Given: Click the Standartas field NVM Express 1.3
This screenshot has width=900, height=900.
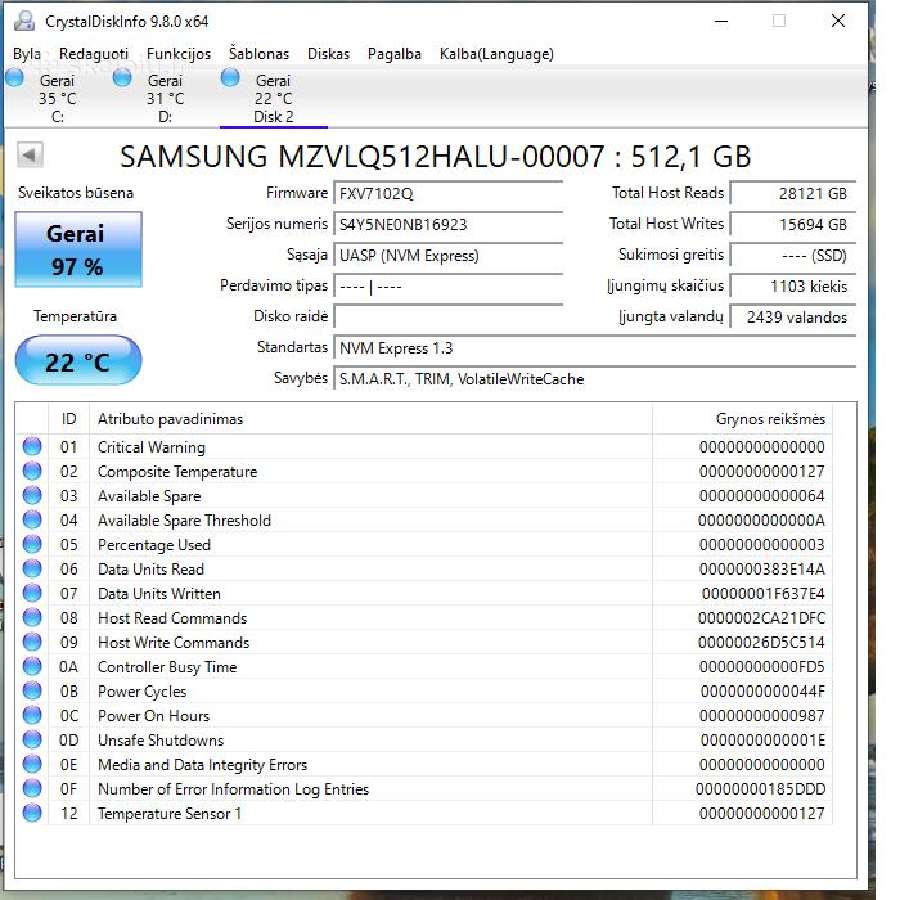Looking at the screenshot, I should point(595,348).
